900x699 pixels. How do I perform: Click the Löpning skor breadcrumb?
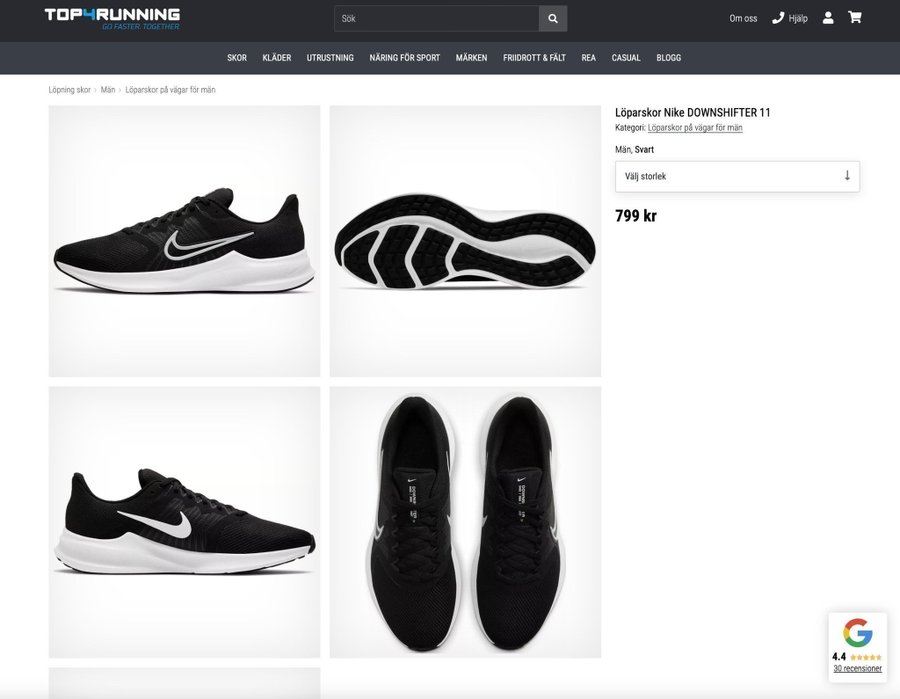(69, 90)
